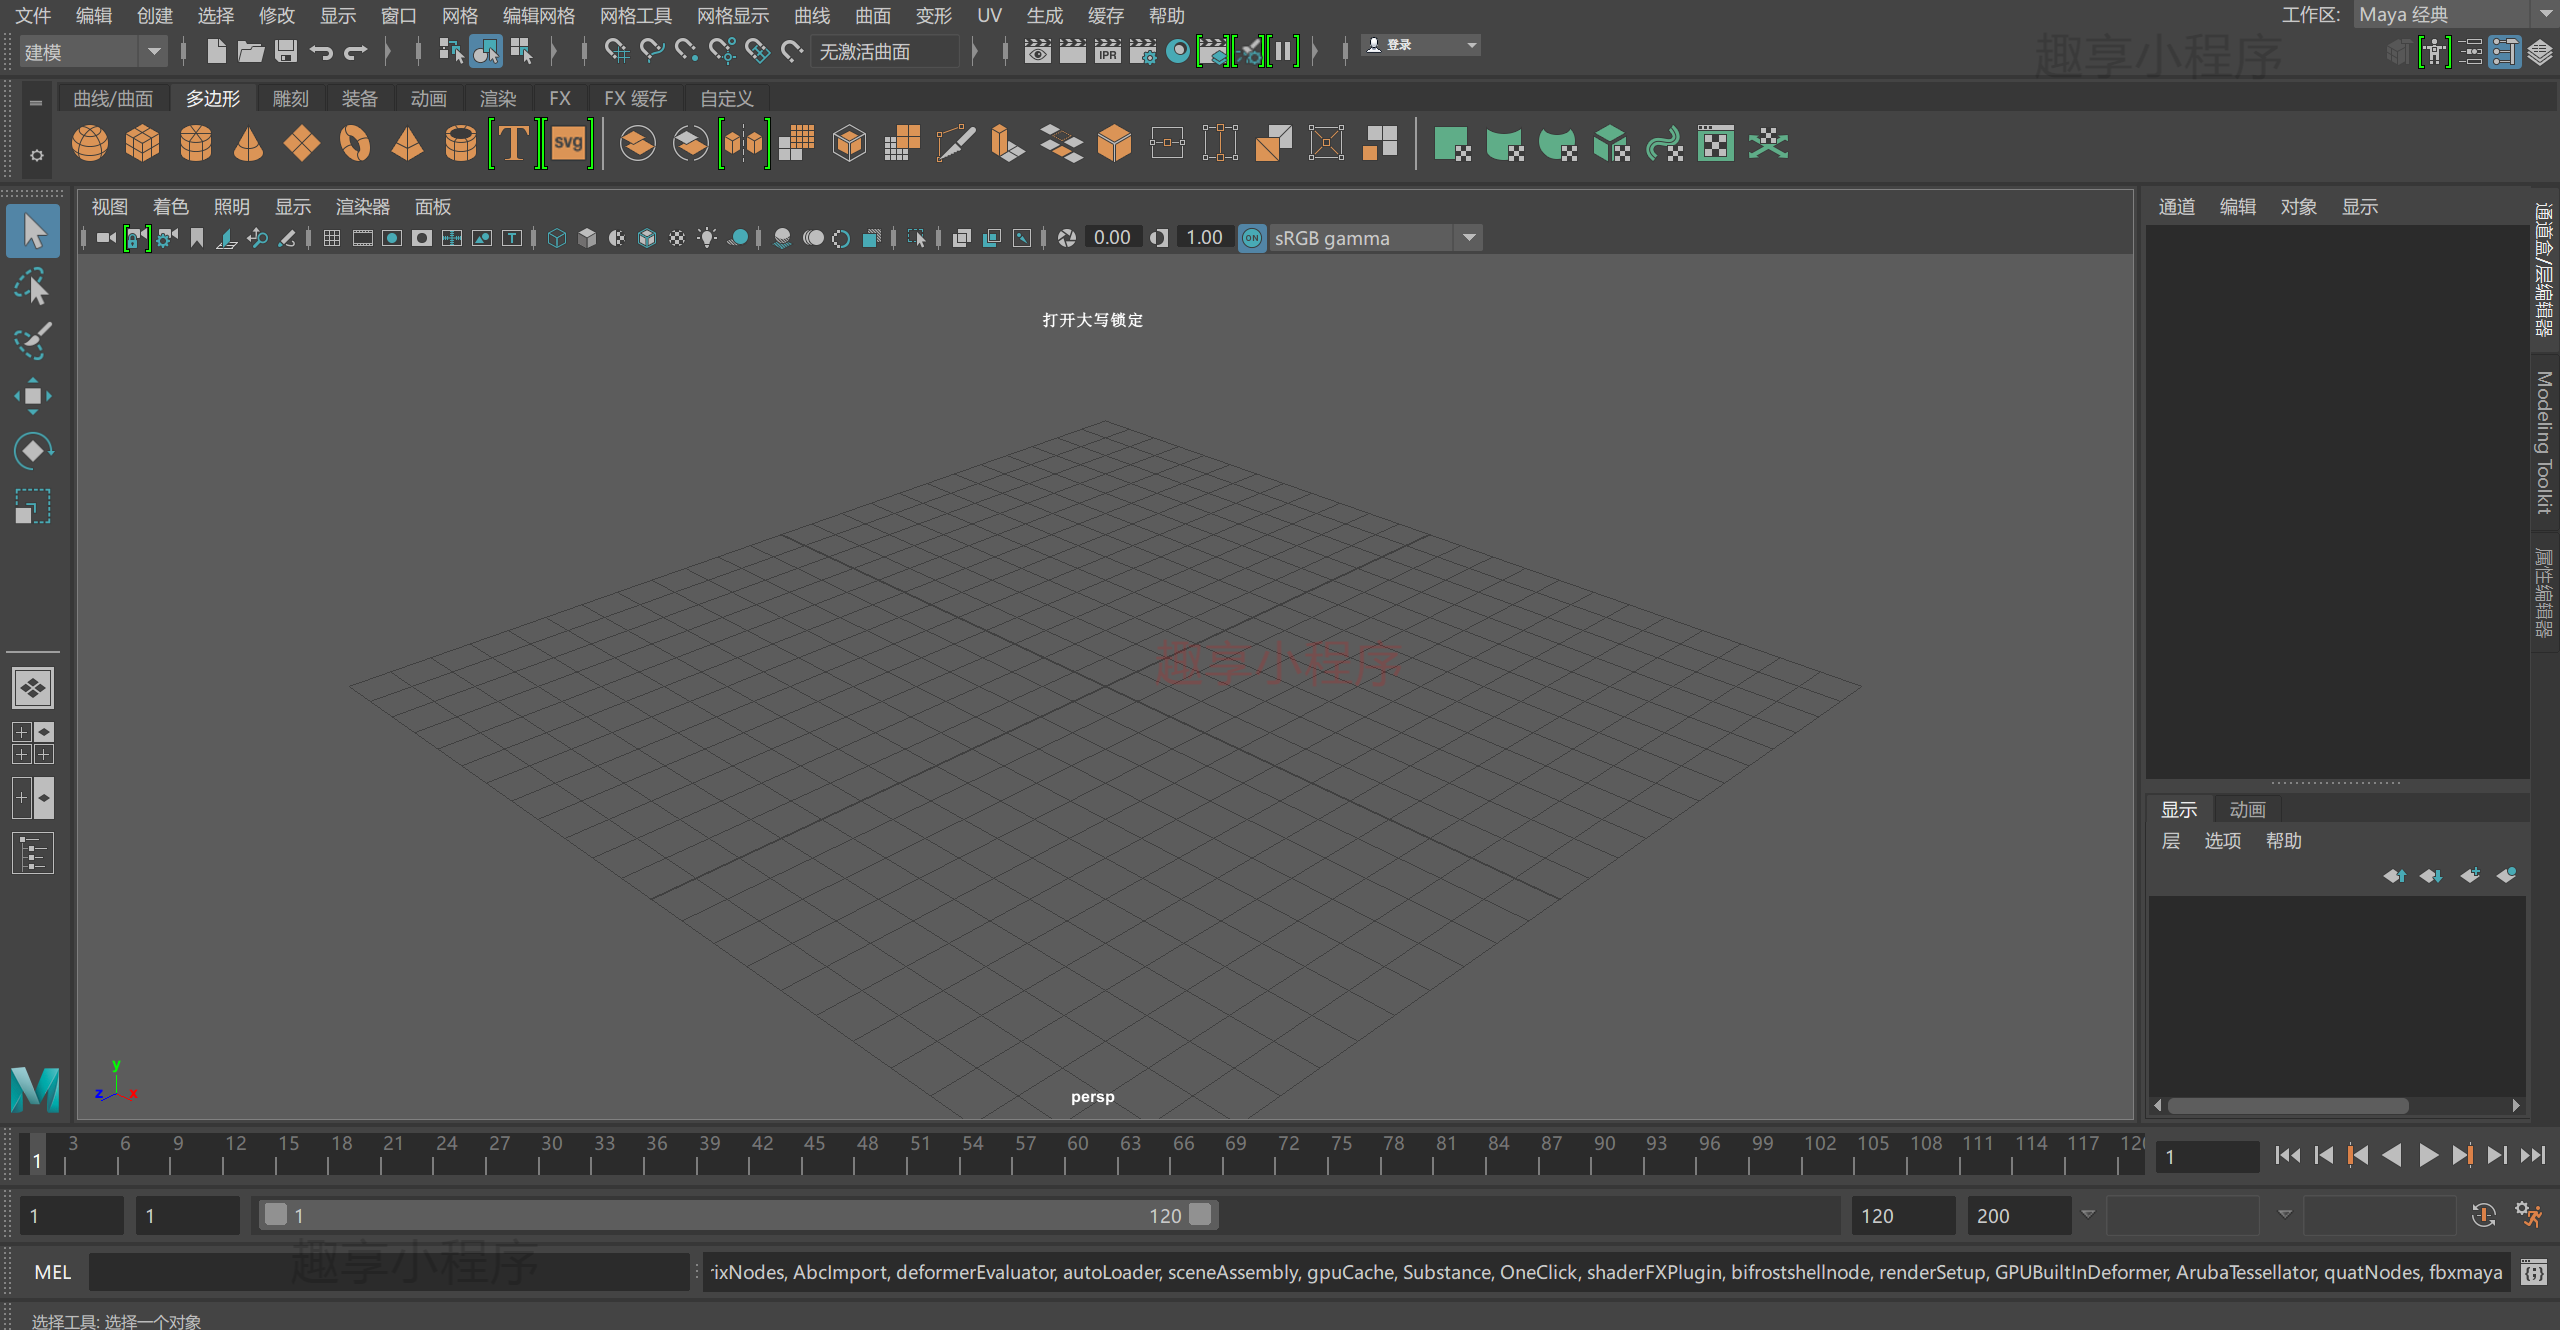Toggle viewport grid display
This screenshot has width=2560, height=1330.
pos(332,238)
